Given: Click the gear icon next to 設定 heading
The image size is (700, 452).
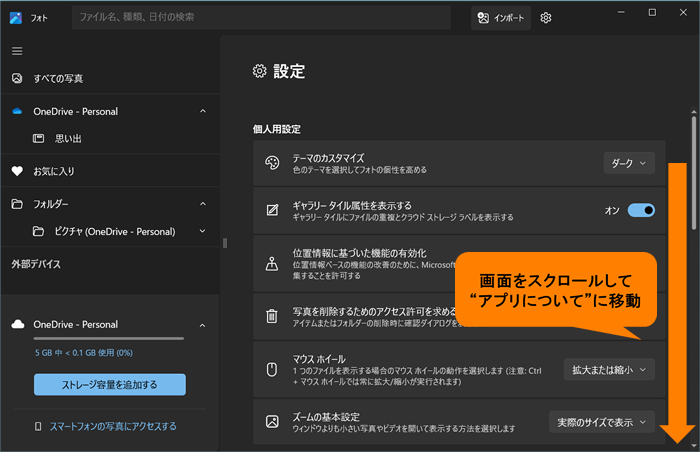Looking at the screenshot, I should pos(259,71).
